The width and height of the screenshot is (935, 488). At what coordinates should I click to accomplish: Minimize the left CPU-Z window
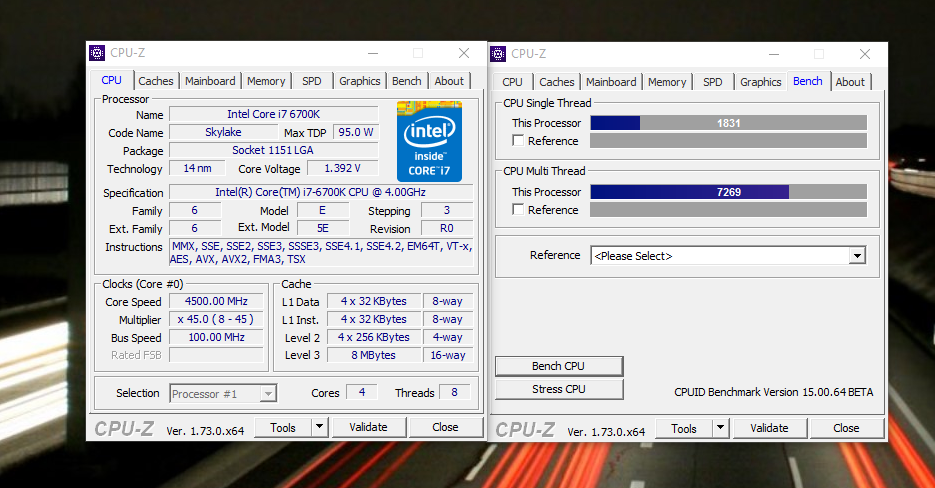tap(373, 53)
